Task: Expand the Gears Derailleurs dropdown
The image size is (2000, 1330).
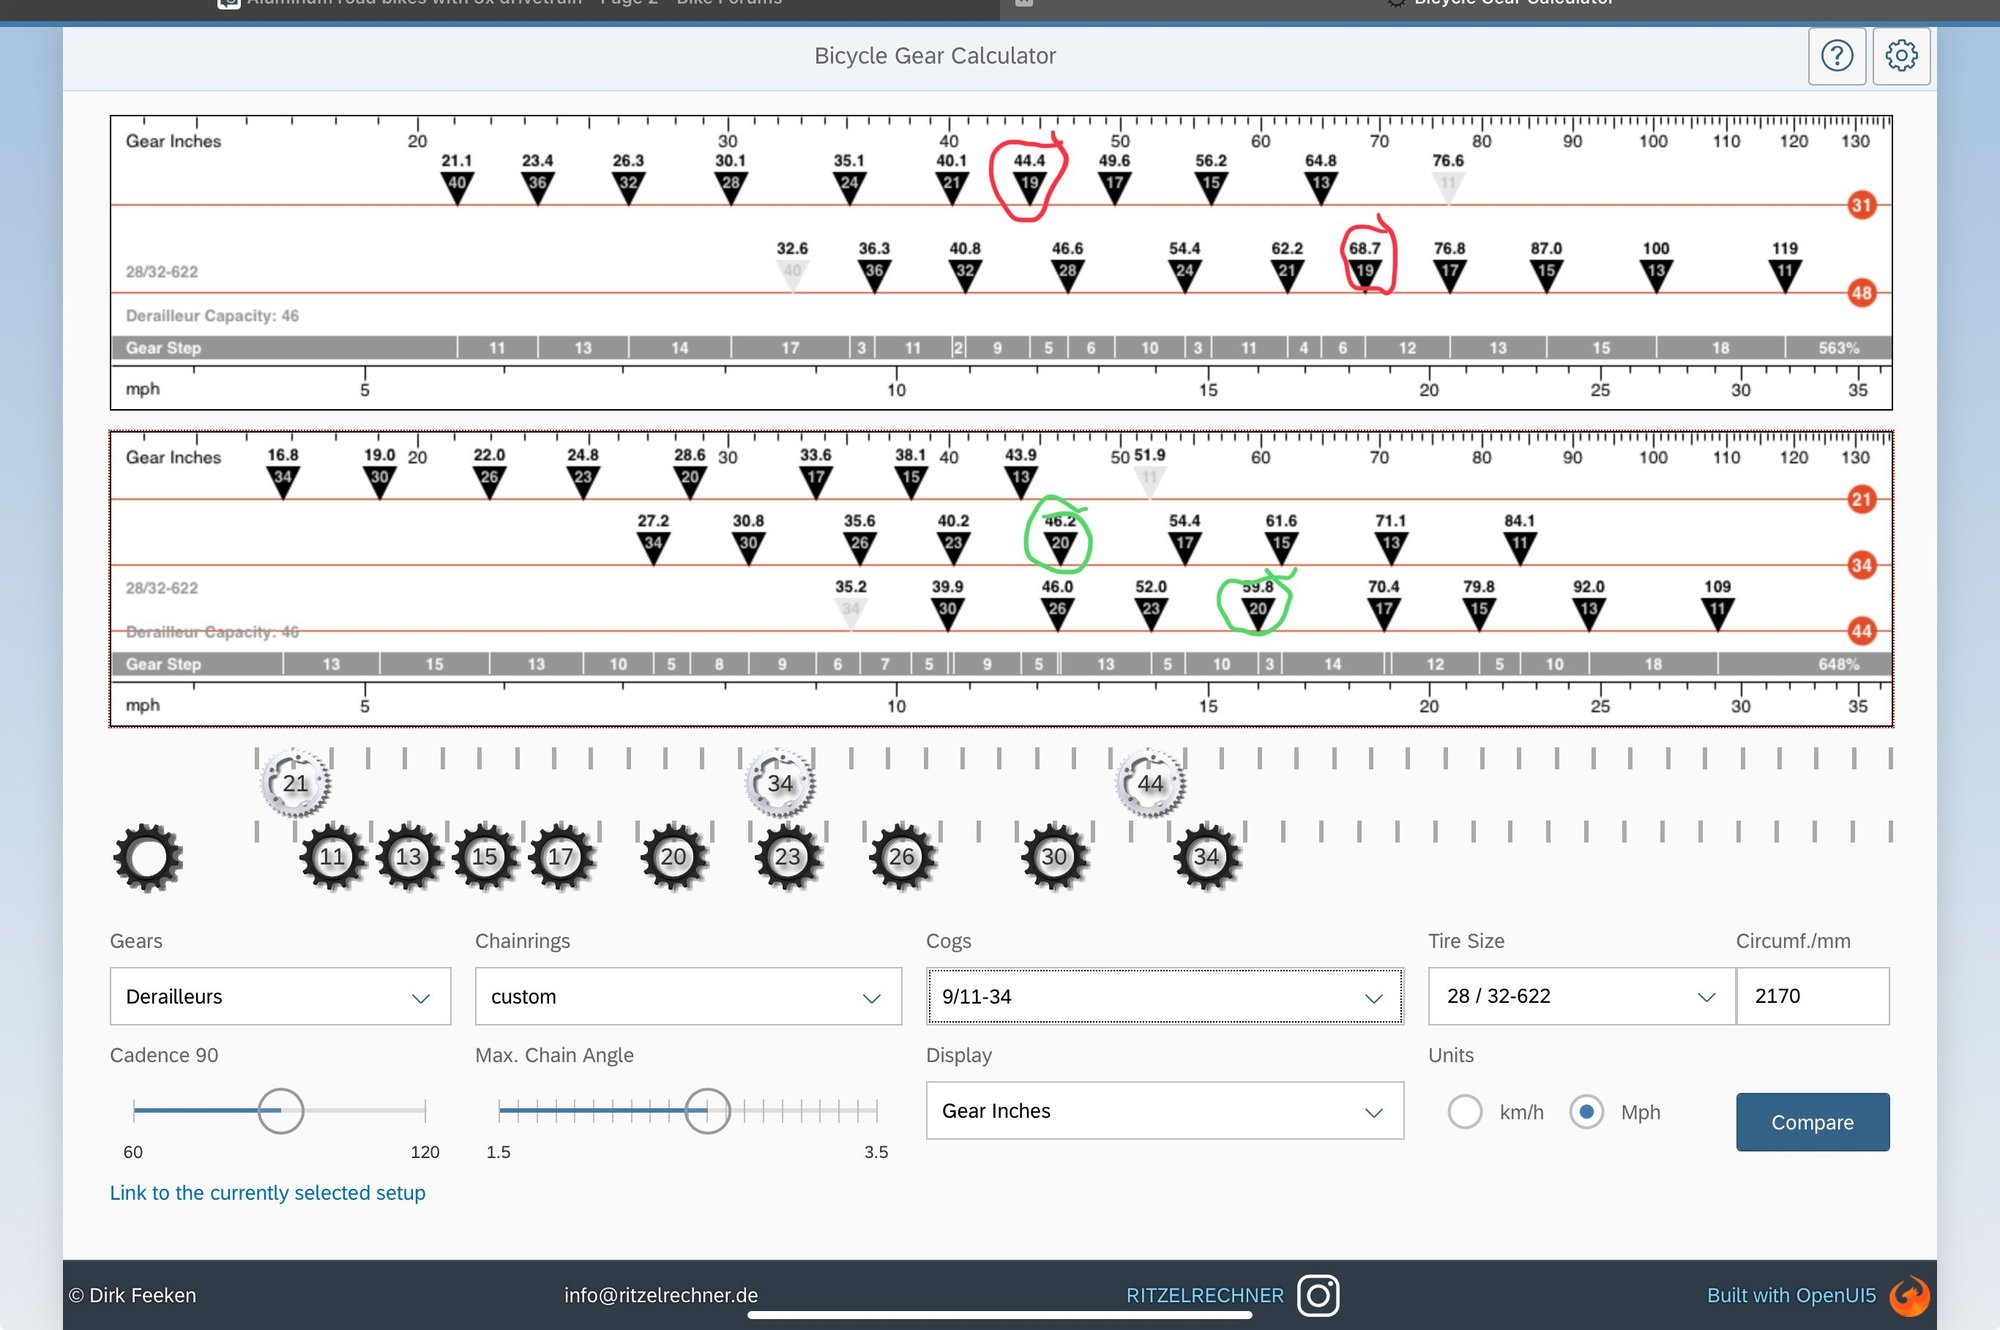Action: [280, 996]
